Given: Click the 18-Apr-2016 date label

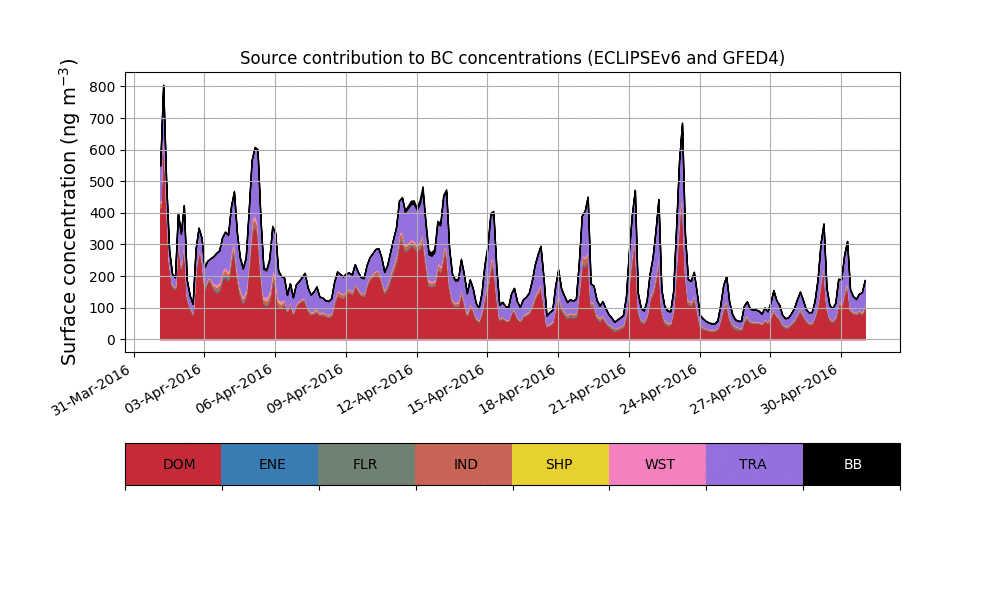Looking at the screenshot, I should point(517,389).
